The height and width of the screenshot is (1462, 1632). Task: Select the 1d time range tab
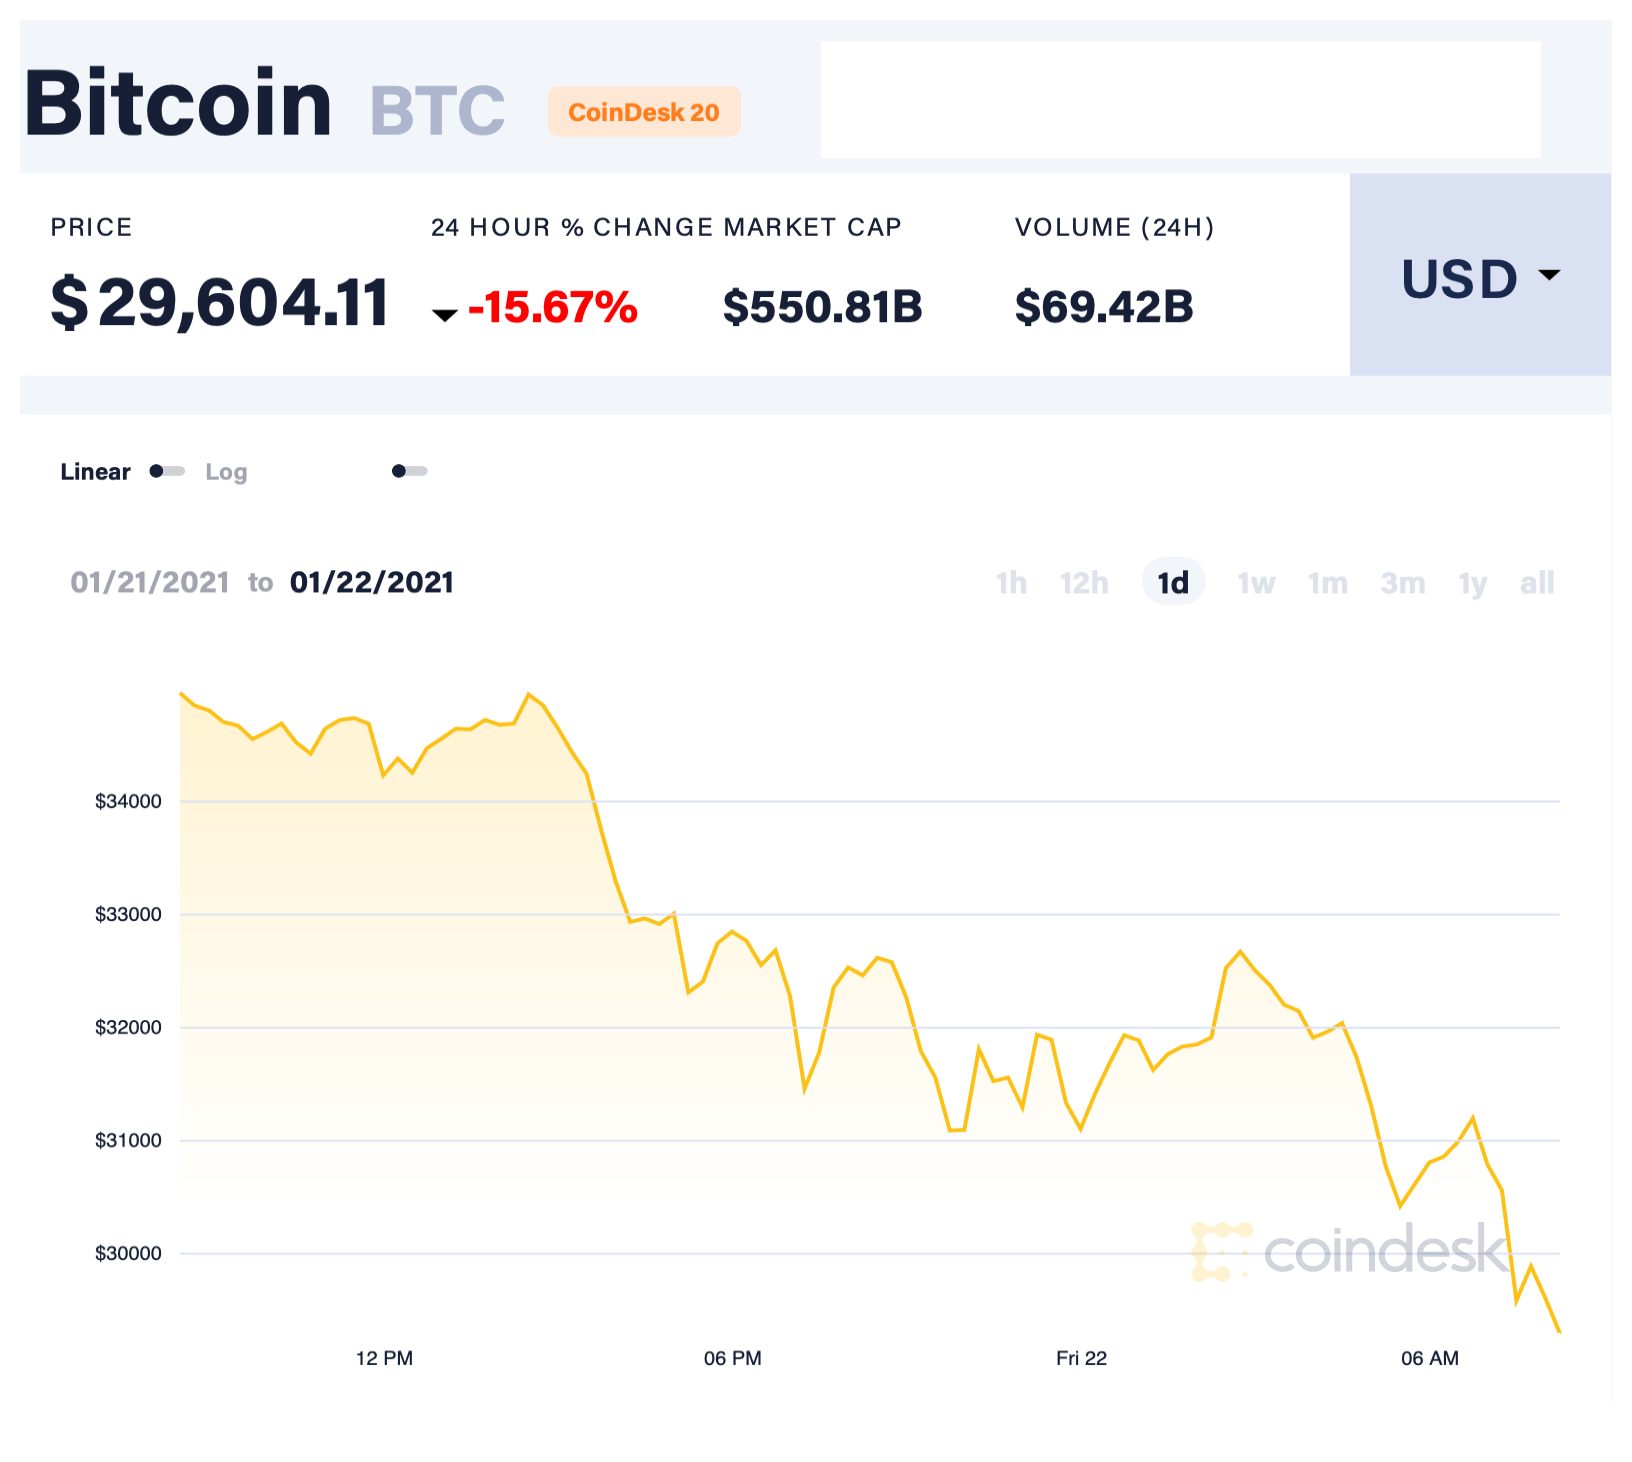point(1173,582)
